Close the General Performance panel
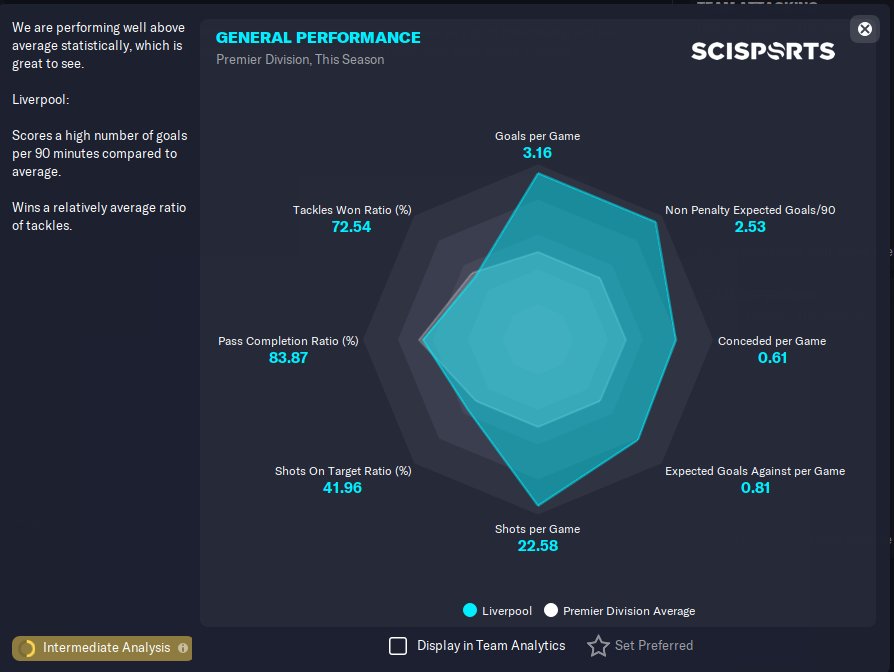This screenshot has height=672, width=894. [865, 29]
